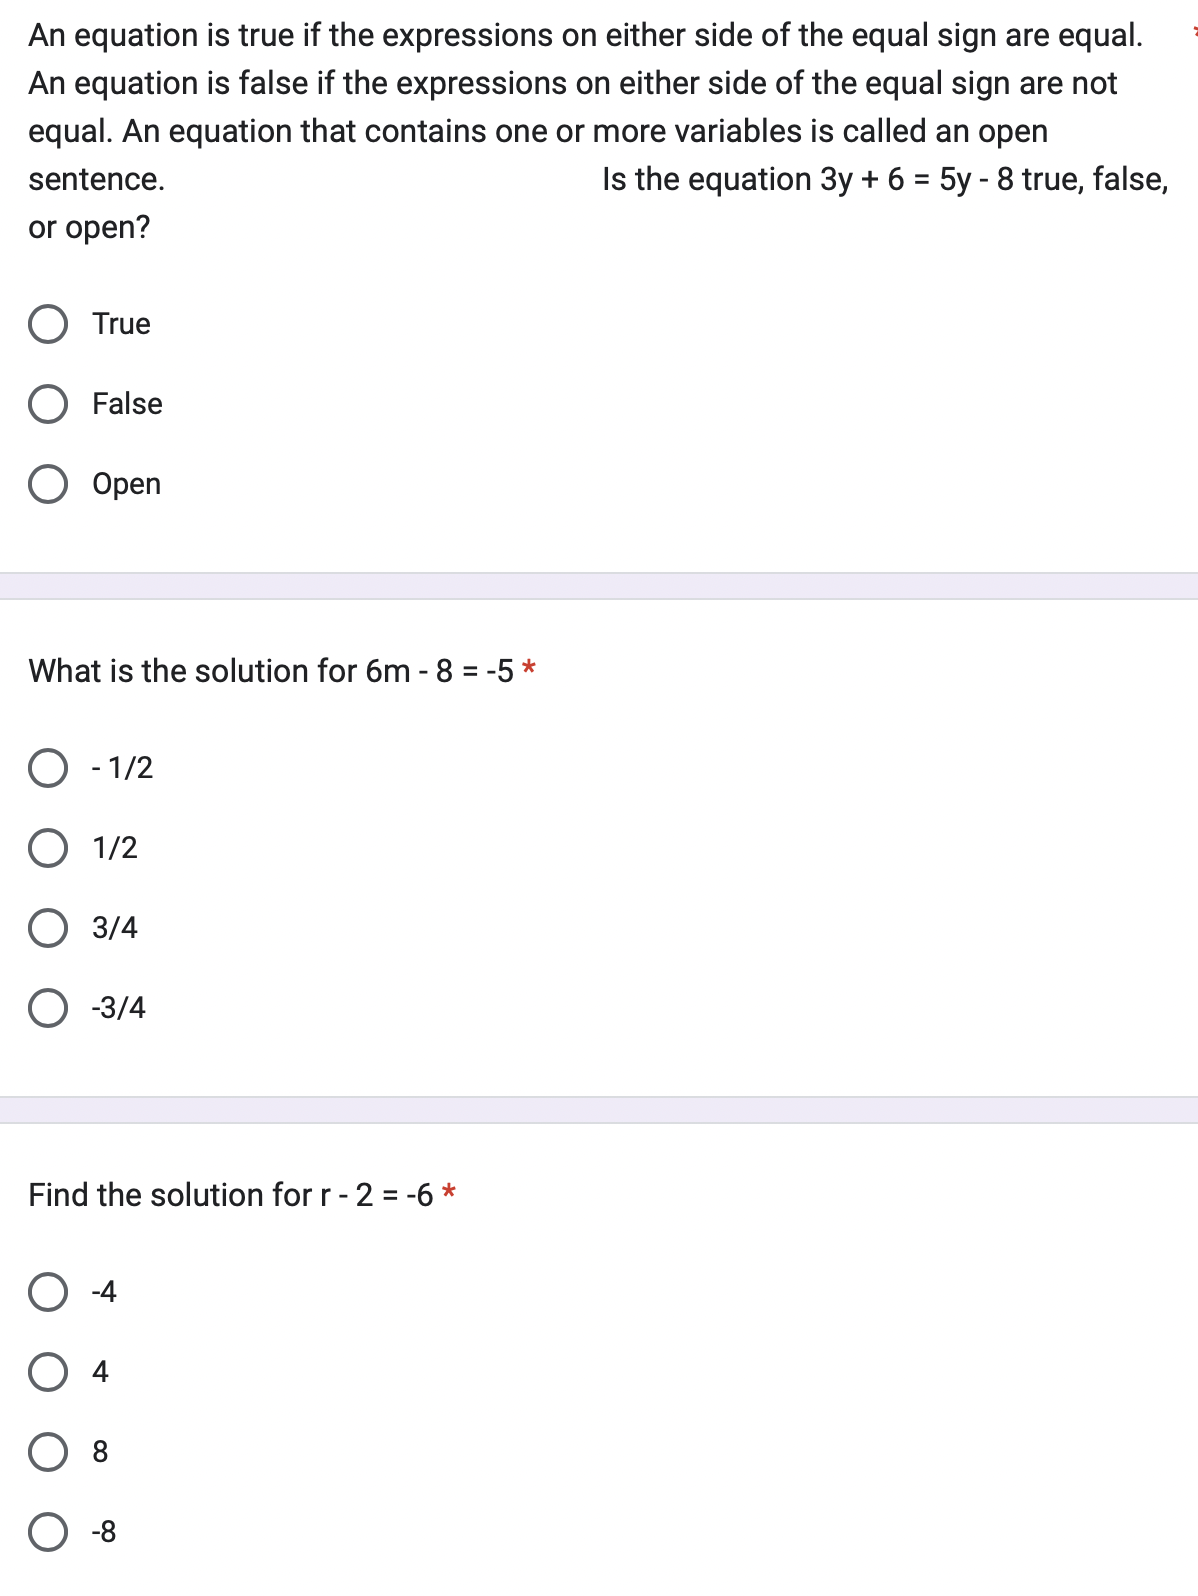
Task: Click the divider bar above the r - 2 question
Action: [x=599, y=1110]
